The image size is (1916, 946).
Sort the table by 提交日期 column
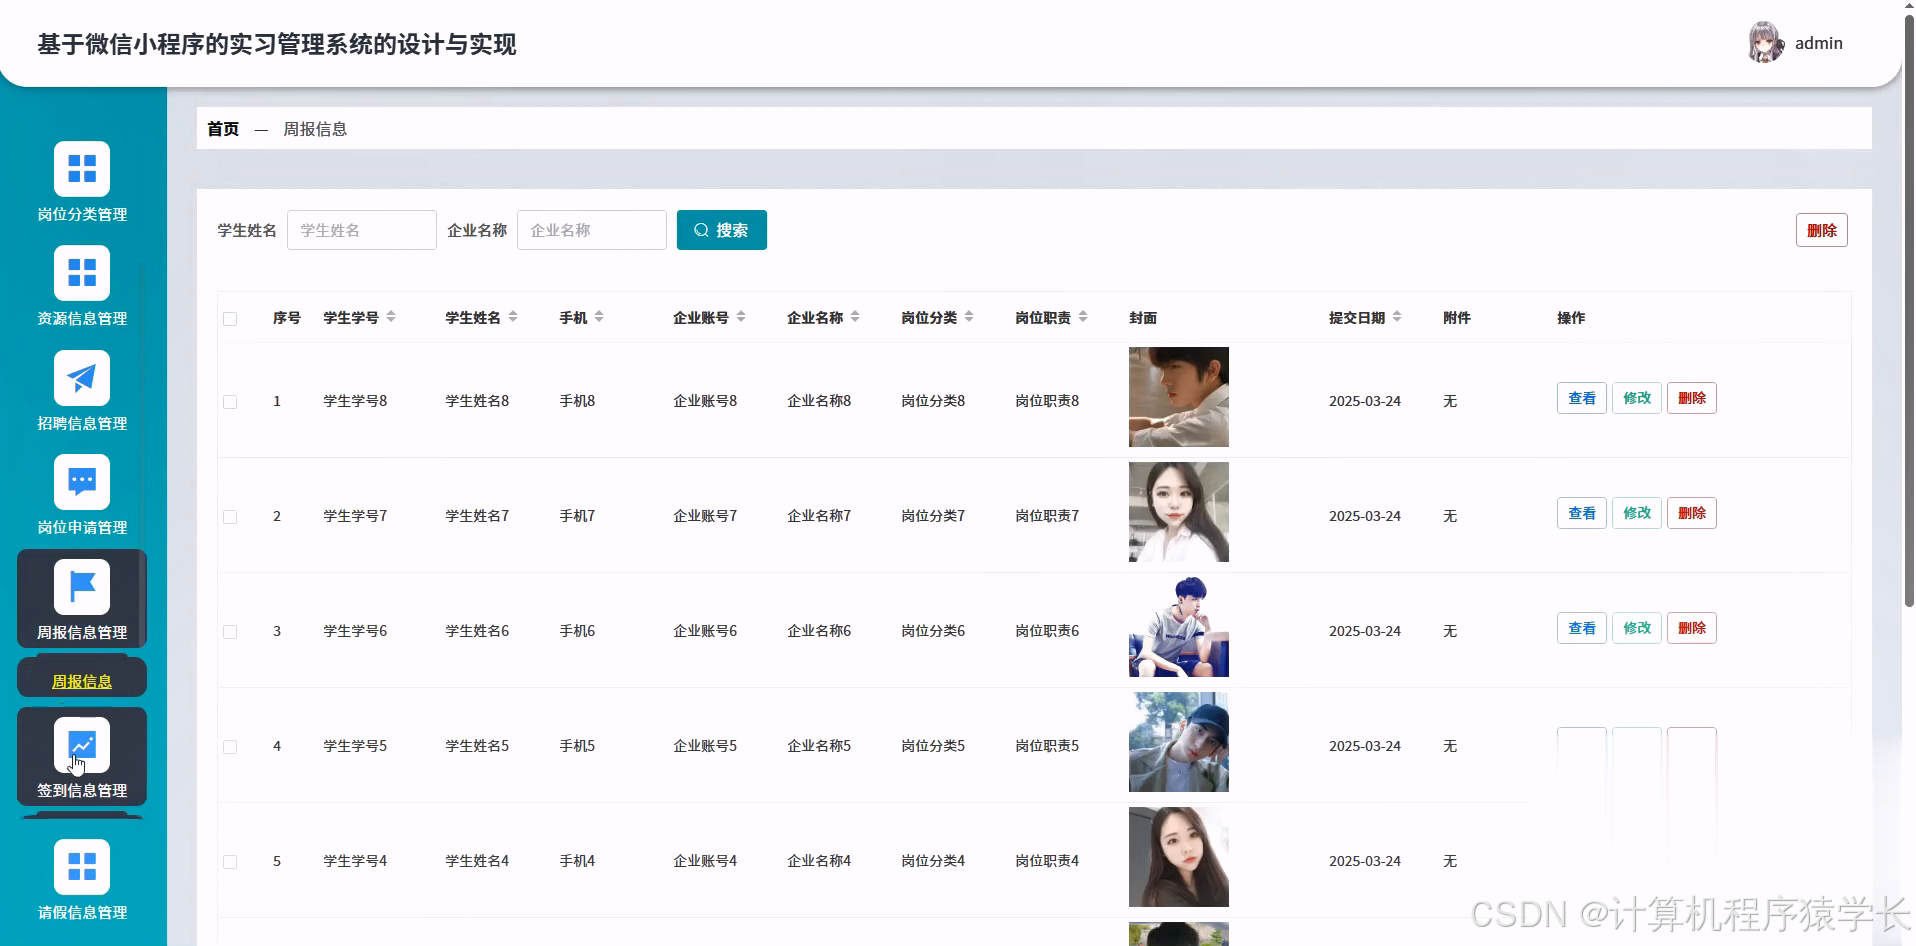[1399, 316]
